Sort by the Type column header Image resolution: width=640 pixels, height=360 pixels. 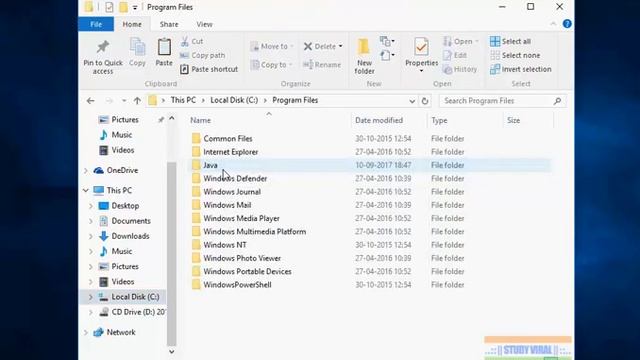click(439, 120)
